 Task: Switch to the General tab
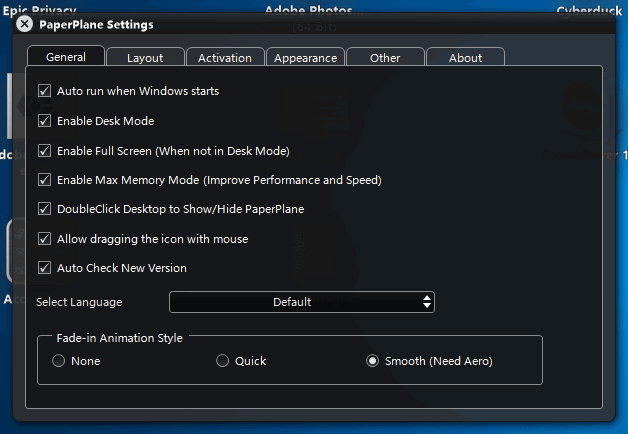66,56
